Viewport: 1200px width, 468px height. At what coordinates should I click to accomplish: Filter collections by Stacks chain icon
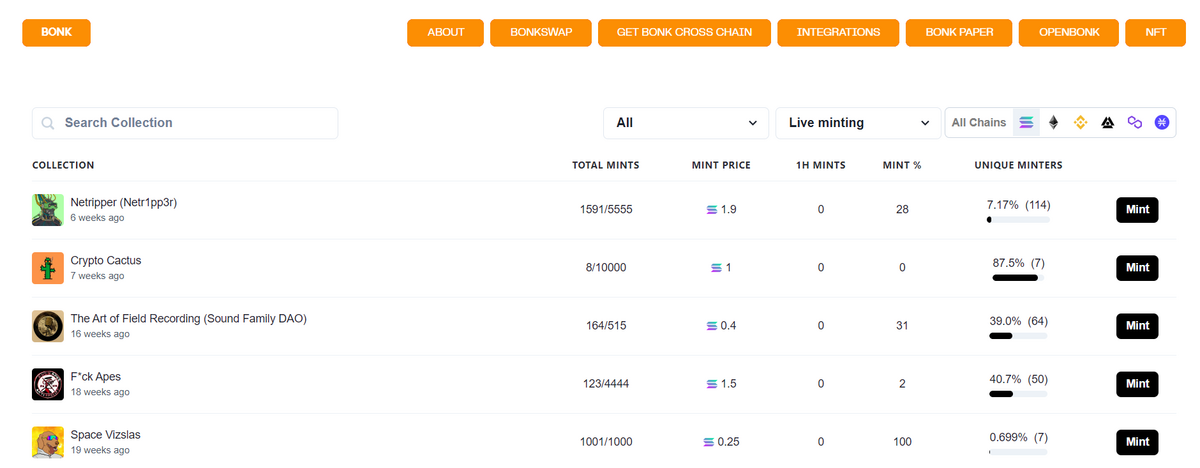point(1162,123)
